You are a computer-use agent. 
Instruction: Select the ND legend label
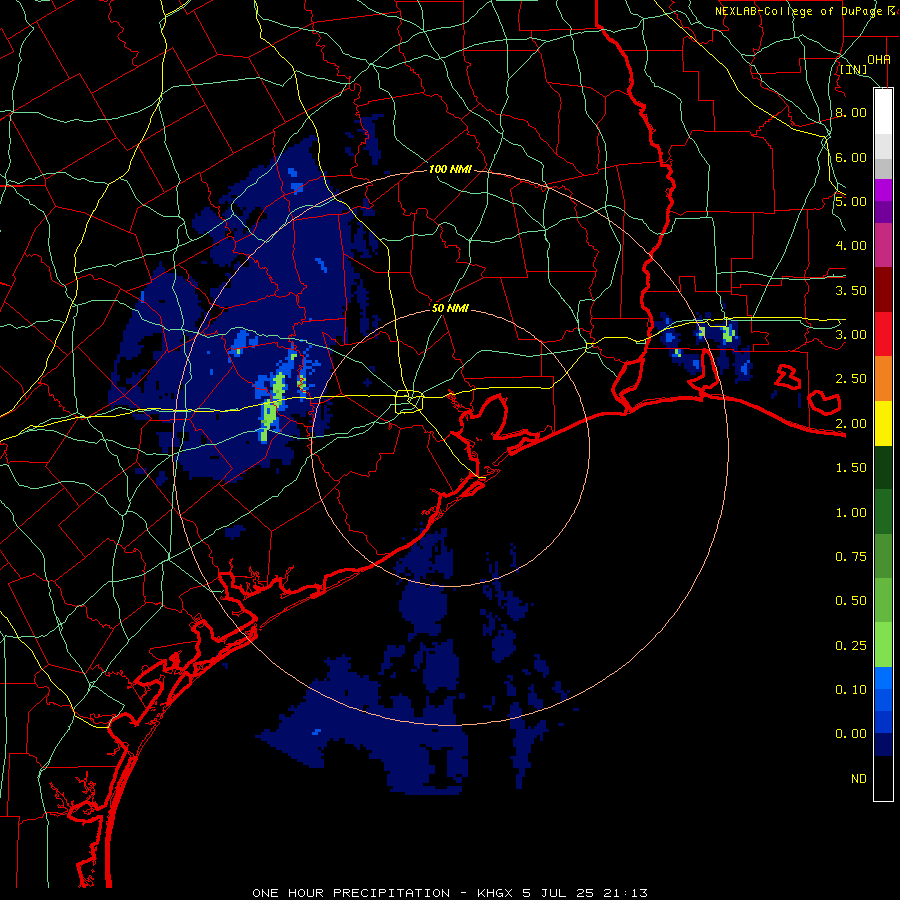point(859,779)
